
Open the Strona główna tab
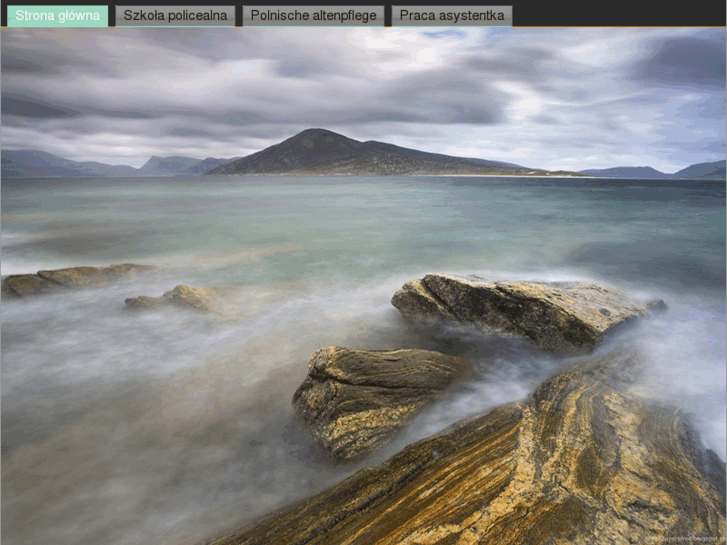pyautogui.click(x=57, y=16)
